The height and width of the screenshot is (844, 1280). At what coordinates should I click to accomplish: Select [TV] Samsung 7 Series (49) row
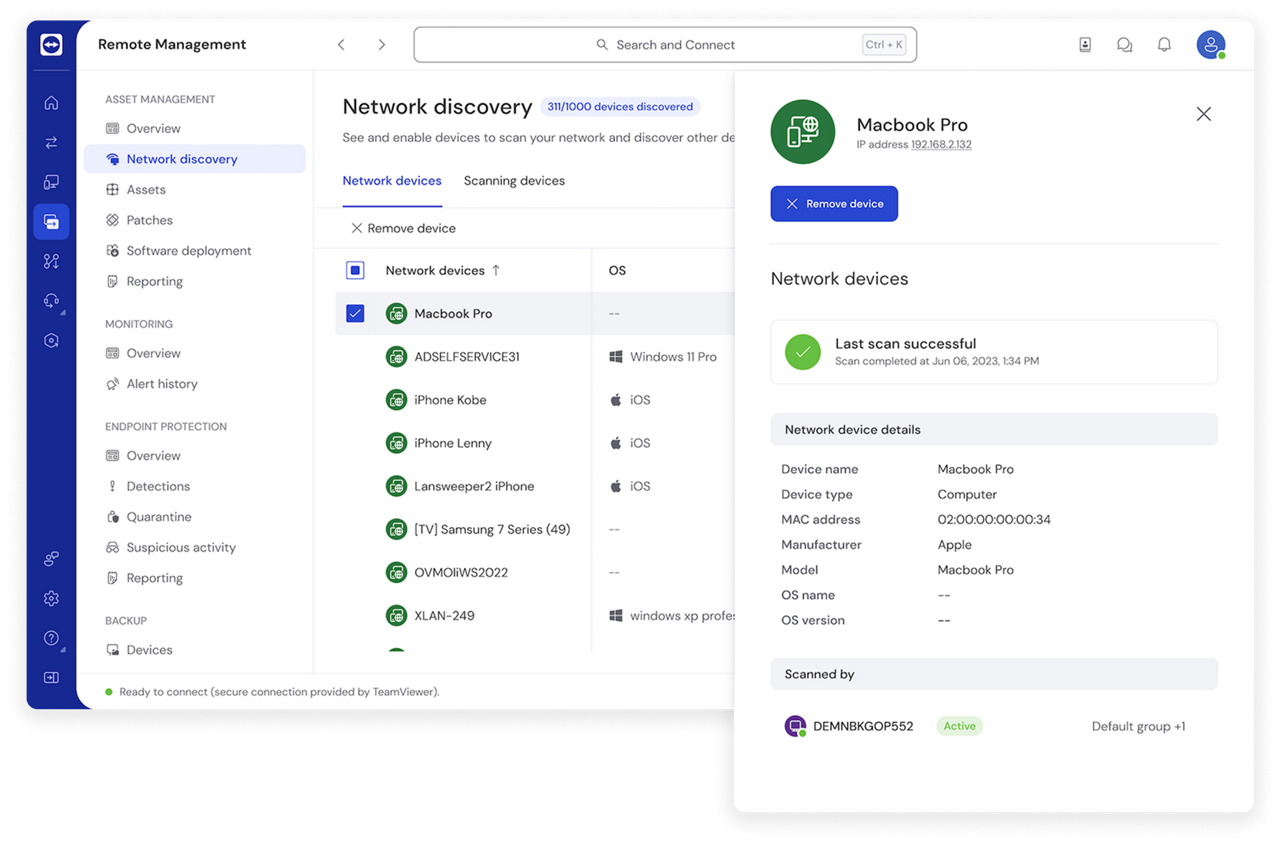(x=535, y=529)
